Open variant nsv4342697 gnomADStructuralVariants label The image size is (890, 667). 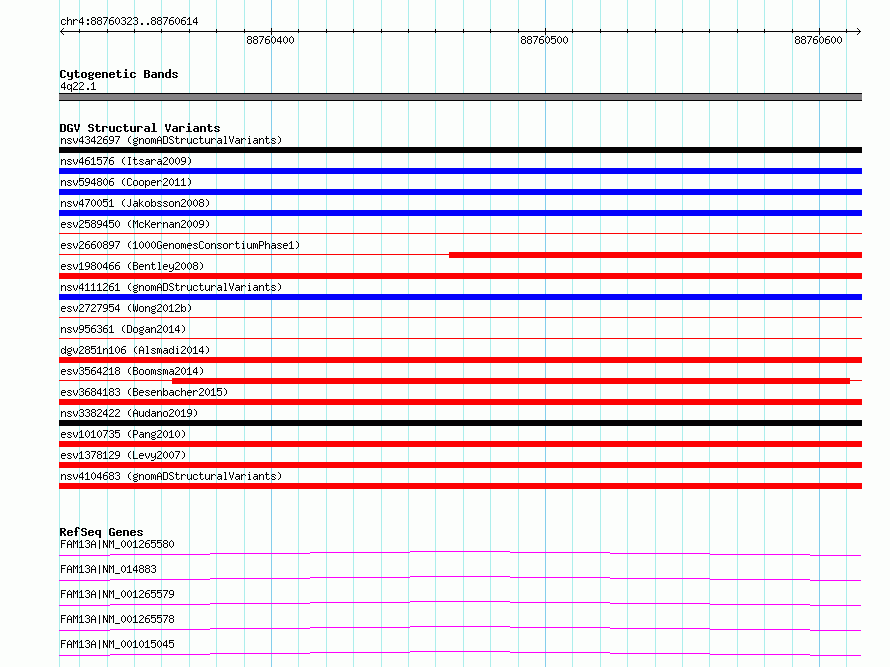(171, 140)
